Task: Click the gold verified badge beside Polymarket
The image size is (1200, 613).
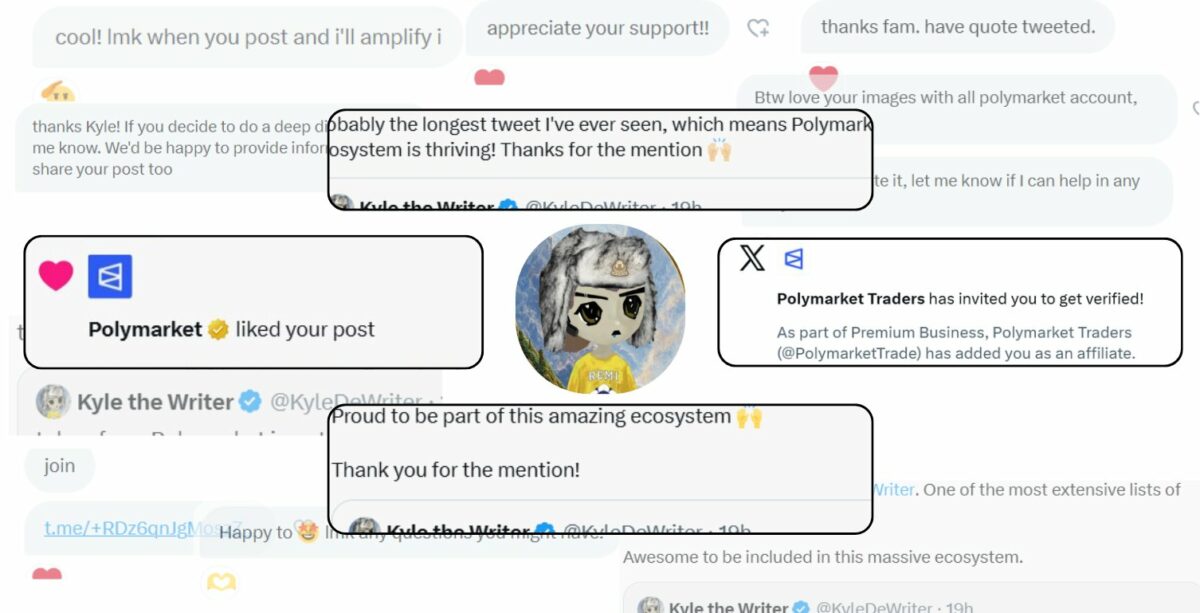Action: pyautogui.click(x=218, y=329)
